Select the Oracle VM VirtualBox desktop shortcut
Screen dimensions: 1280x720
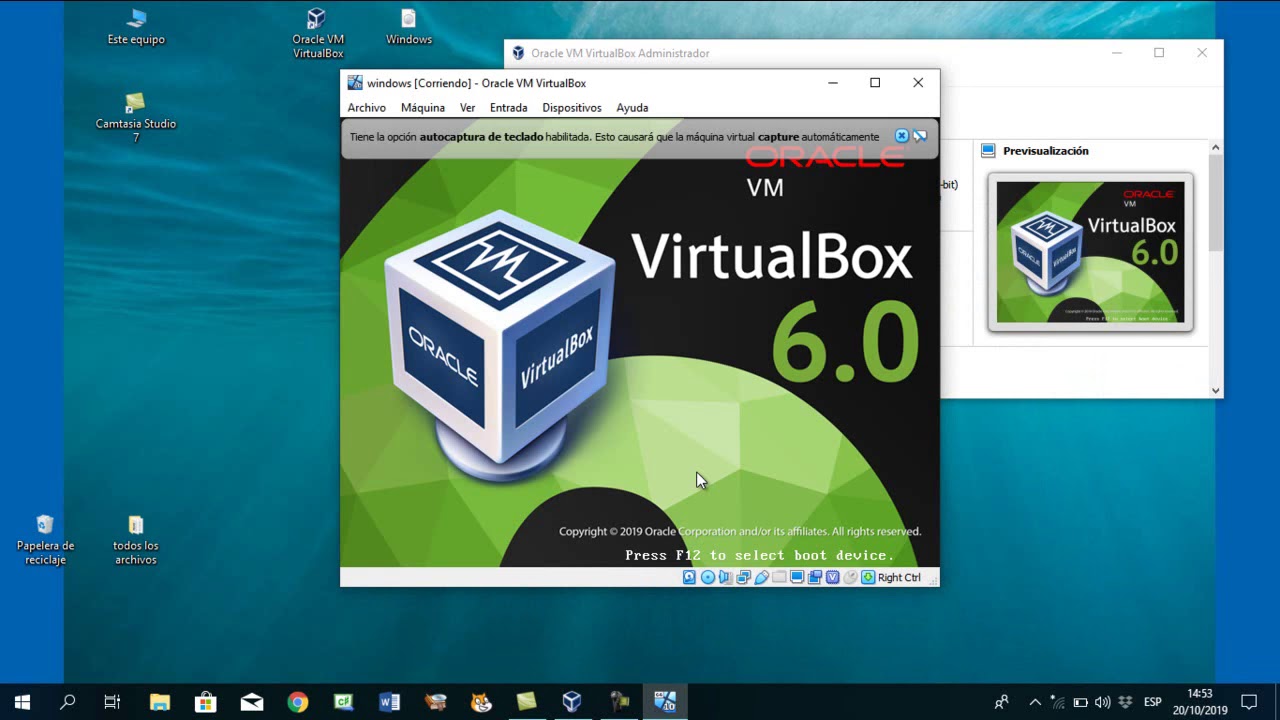click(318, 33)
